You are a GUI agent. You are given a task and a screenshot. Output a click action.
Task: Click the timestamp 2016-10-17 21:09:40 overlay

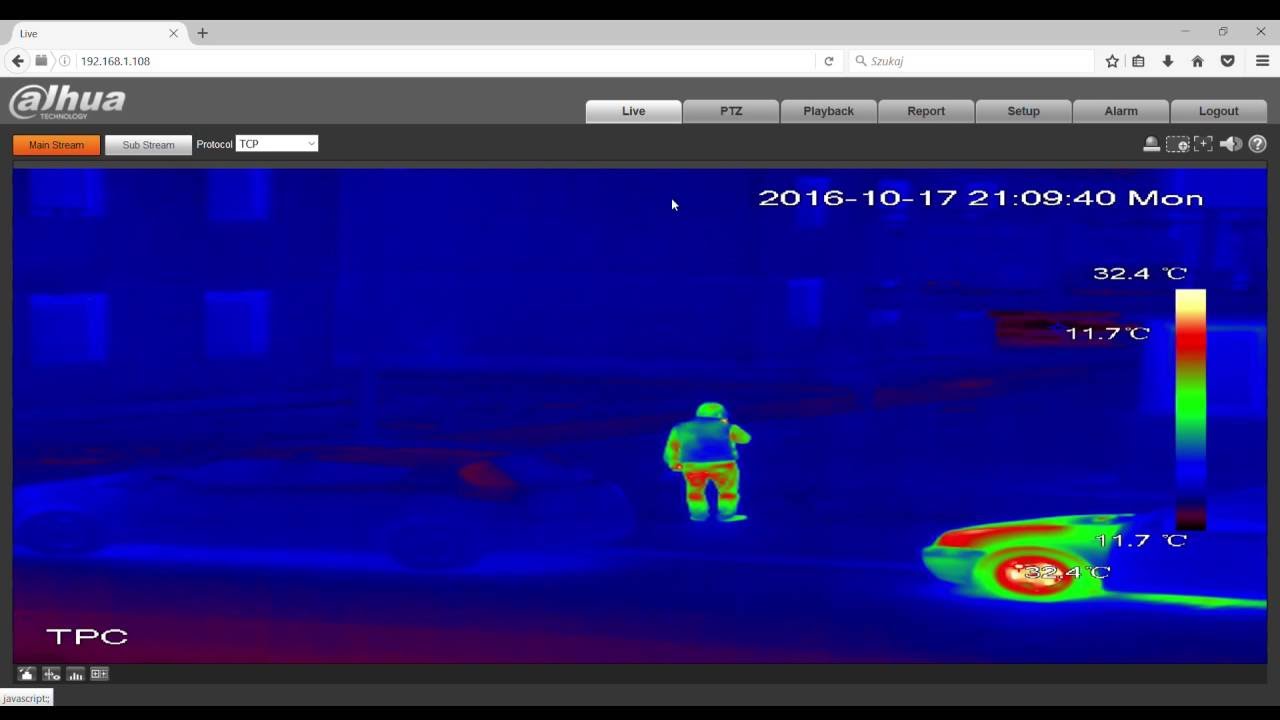tap(980, 198)
